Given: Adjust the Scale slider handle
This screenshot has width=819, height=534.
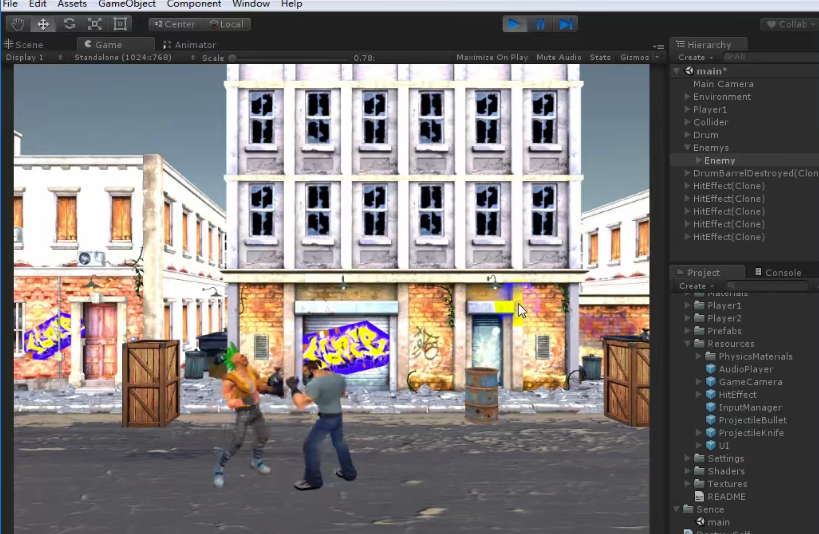Looking at the screenshot, I should pos(232,58).
